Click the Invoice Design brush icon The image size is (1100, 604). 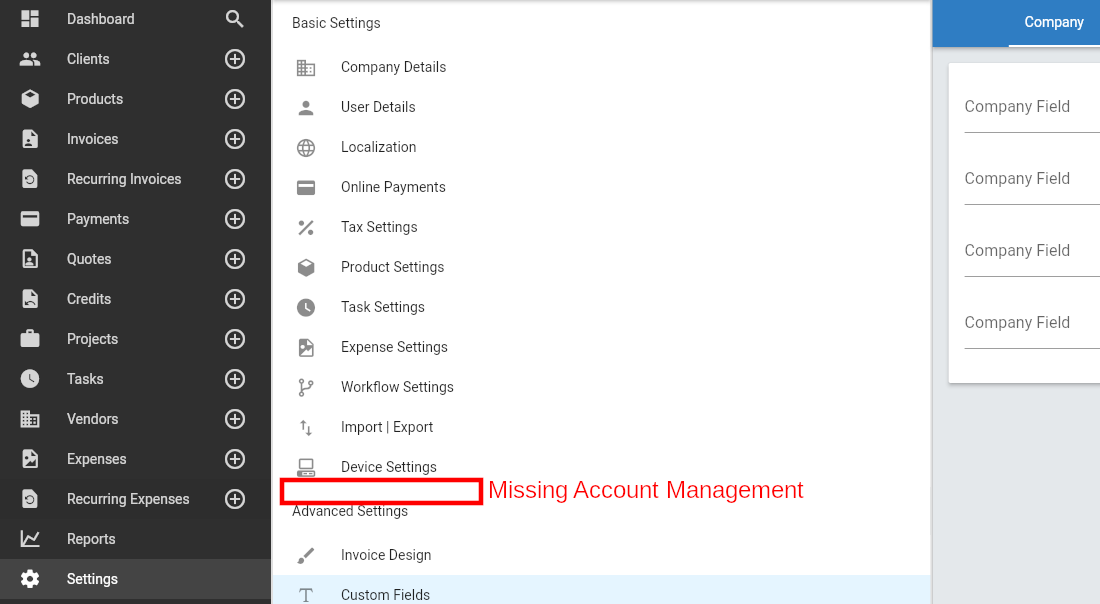306,556
